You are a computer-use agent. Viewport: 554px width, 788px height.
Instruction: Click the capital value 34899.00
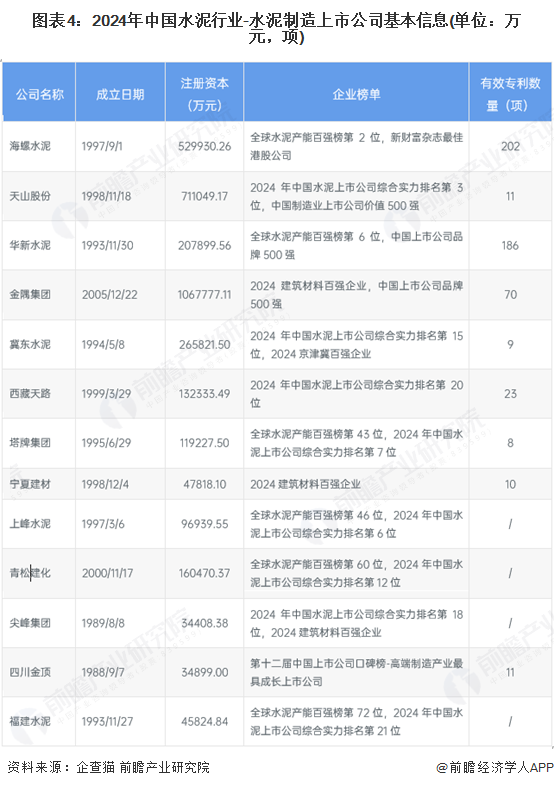204,672
